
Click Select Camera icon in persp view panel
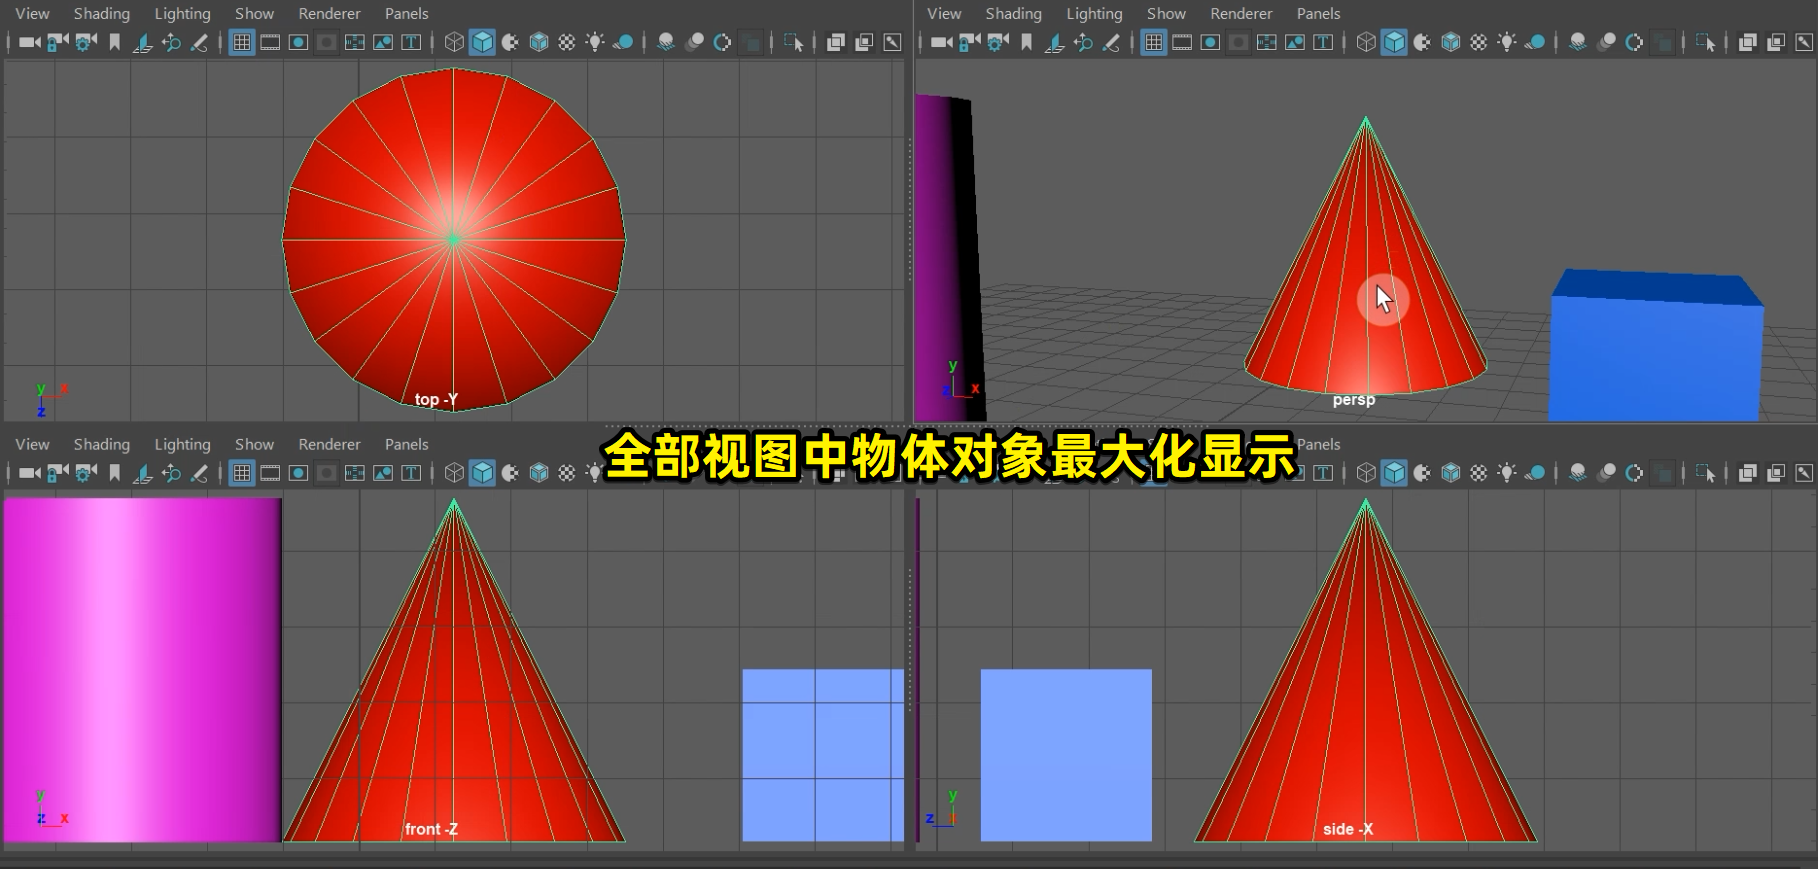click(942, 42)
